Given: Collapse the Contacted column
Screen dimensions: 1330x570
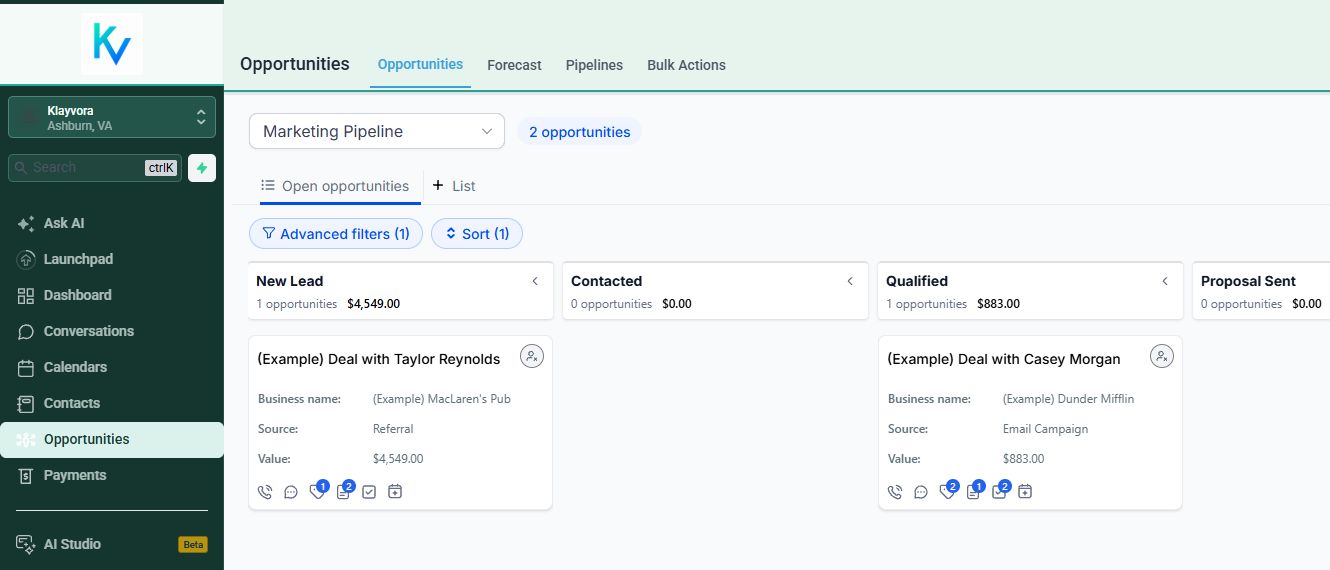Looking at the screenshot, I should (x=850, y=281).
